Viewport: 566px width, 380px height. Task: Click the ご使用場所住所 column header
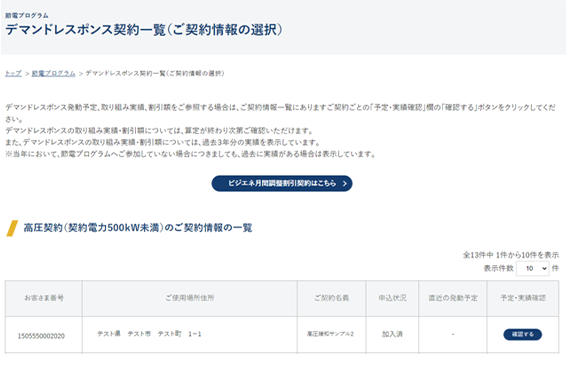190,298
